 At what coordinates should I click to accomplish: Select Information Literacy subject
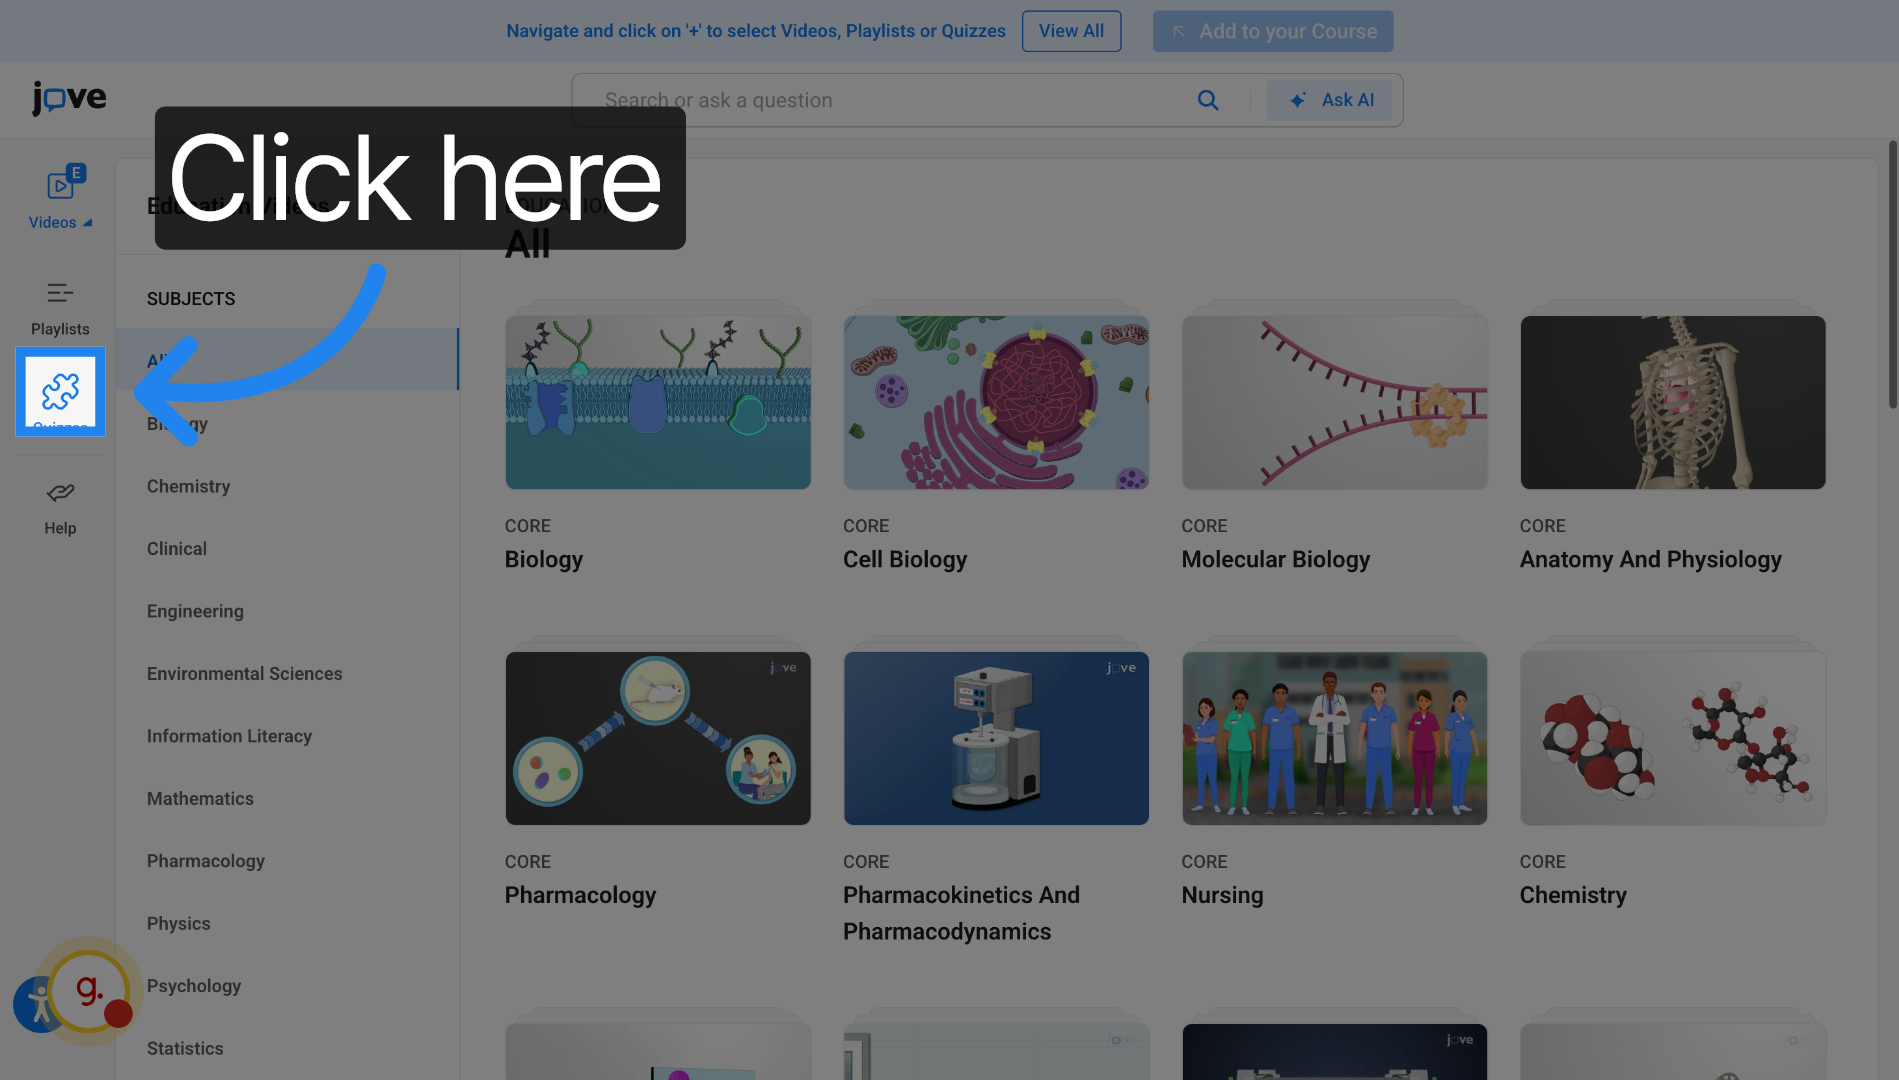point(229,736)
